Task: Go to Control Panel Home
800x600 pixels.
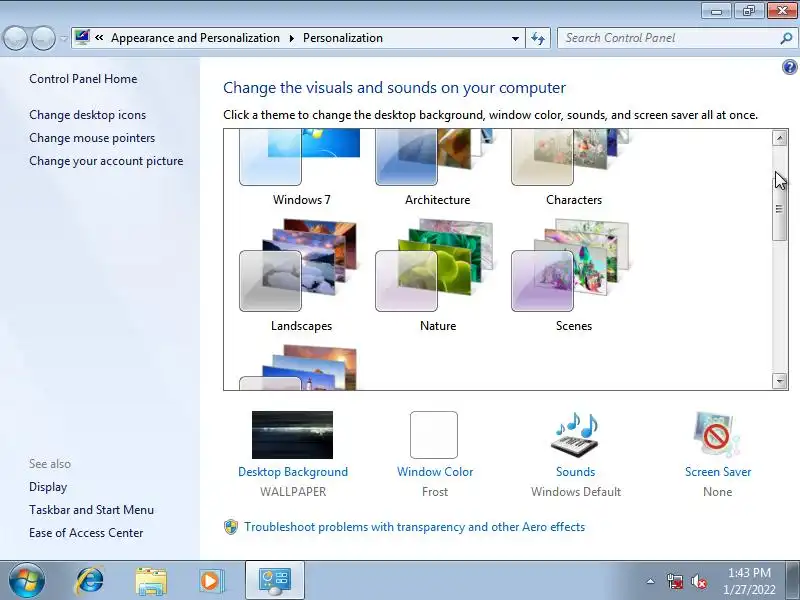Action: (83, 79)
